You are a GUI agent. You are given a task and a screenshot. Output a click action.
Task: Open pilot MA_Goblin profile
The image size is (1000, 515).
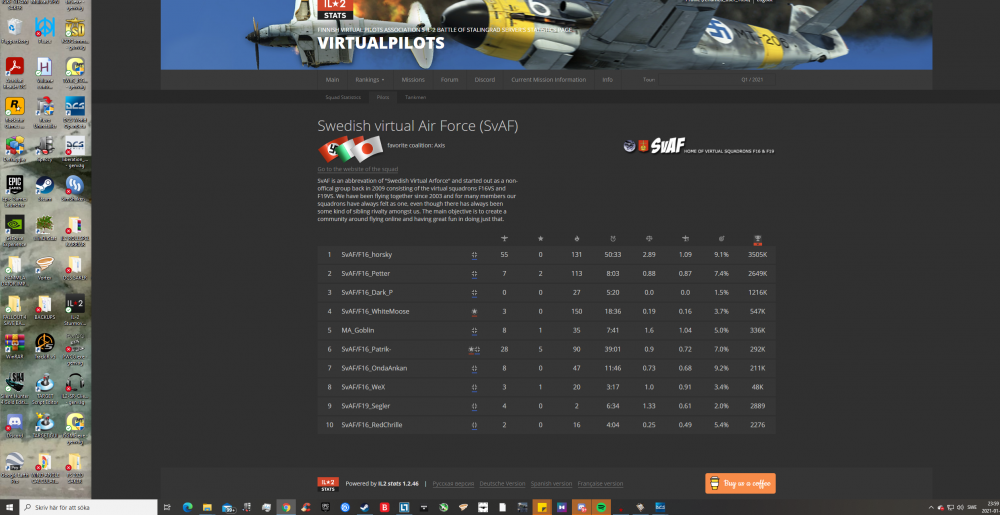click(x=358, y=330)
